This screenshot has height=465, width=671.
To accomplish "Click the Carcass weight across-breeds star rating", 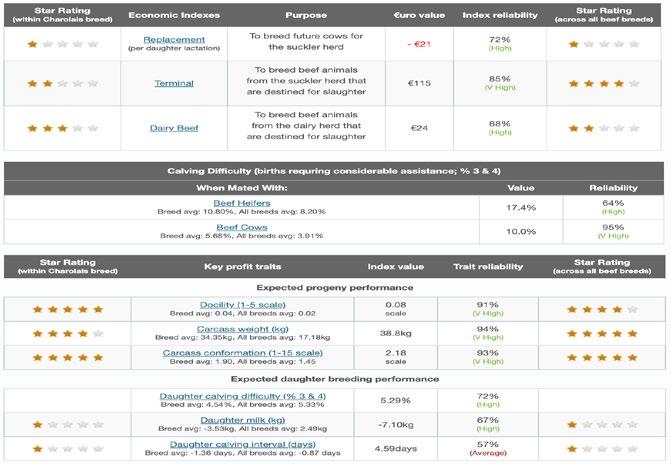I will [x=602, y=333].
